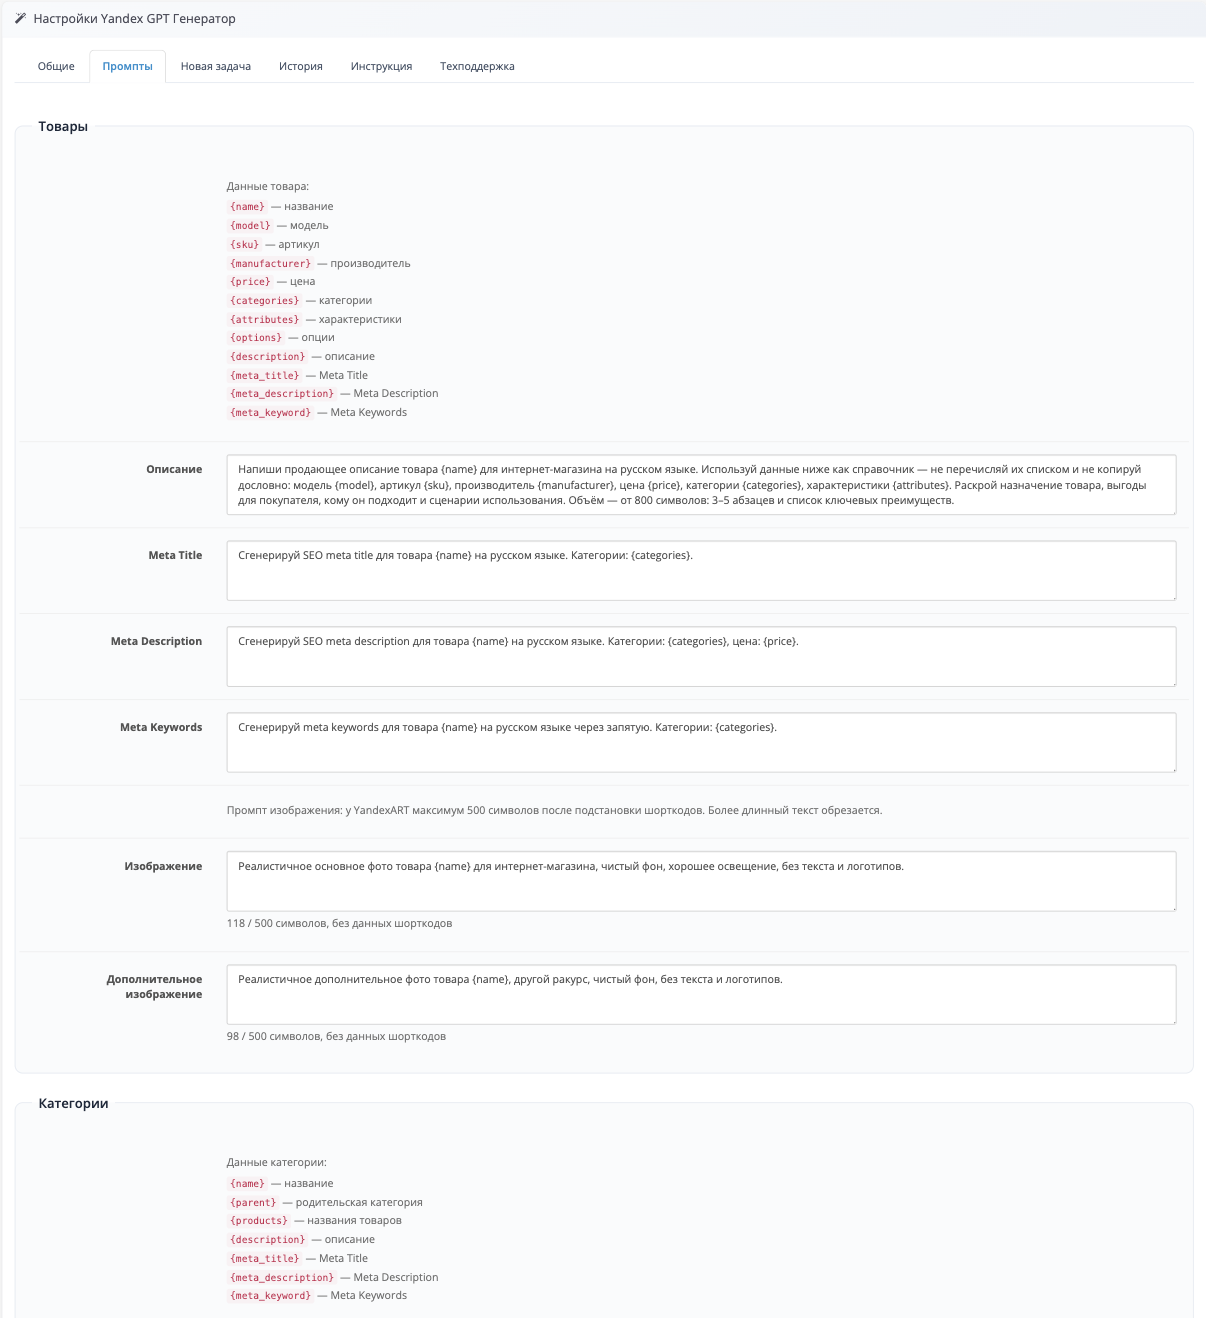This screenshot has width=1206, height=1318.
Task: Click the 98 / 500 символов counter
Action: pyautogui.click(x=336, y=1036)
